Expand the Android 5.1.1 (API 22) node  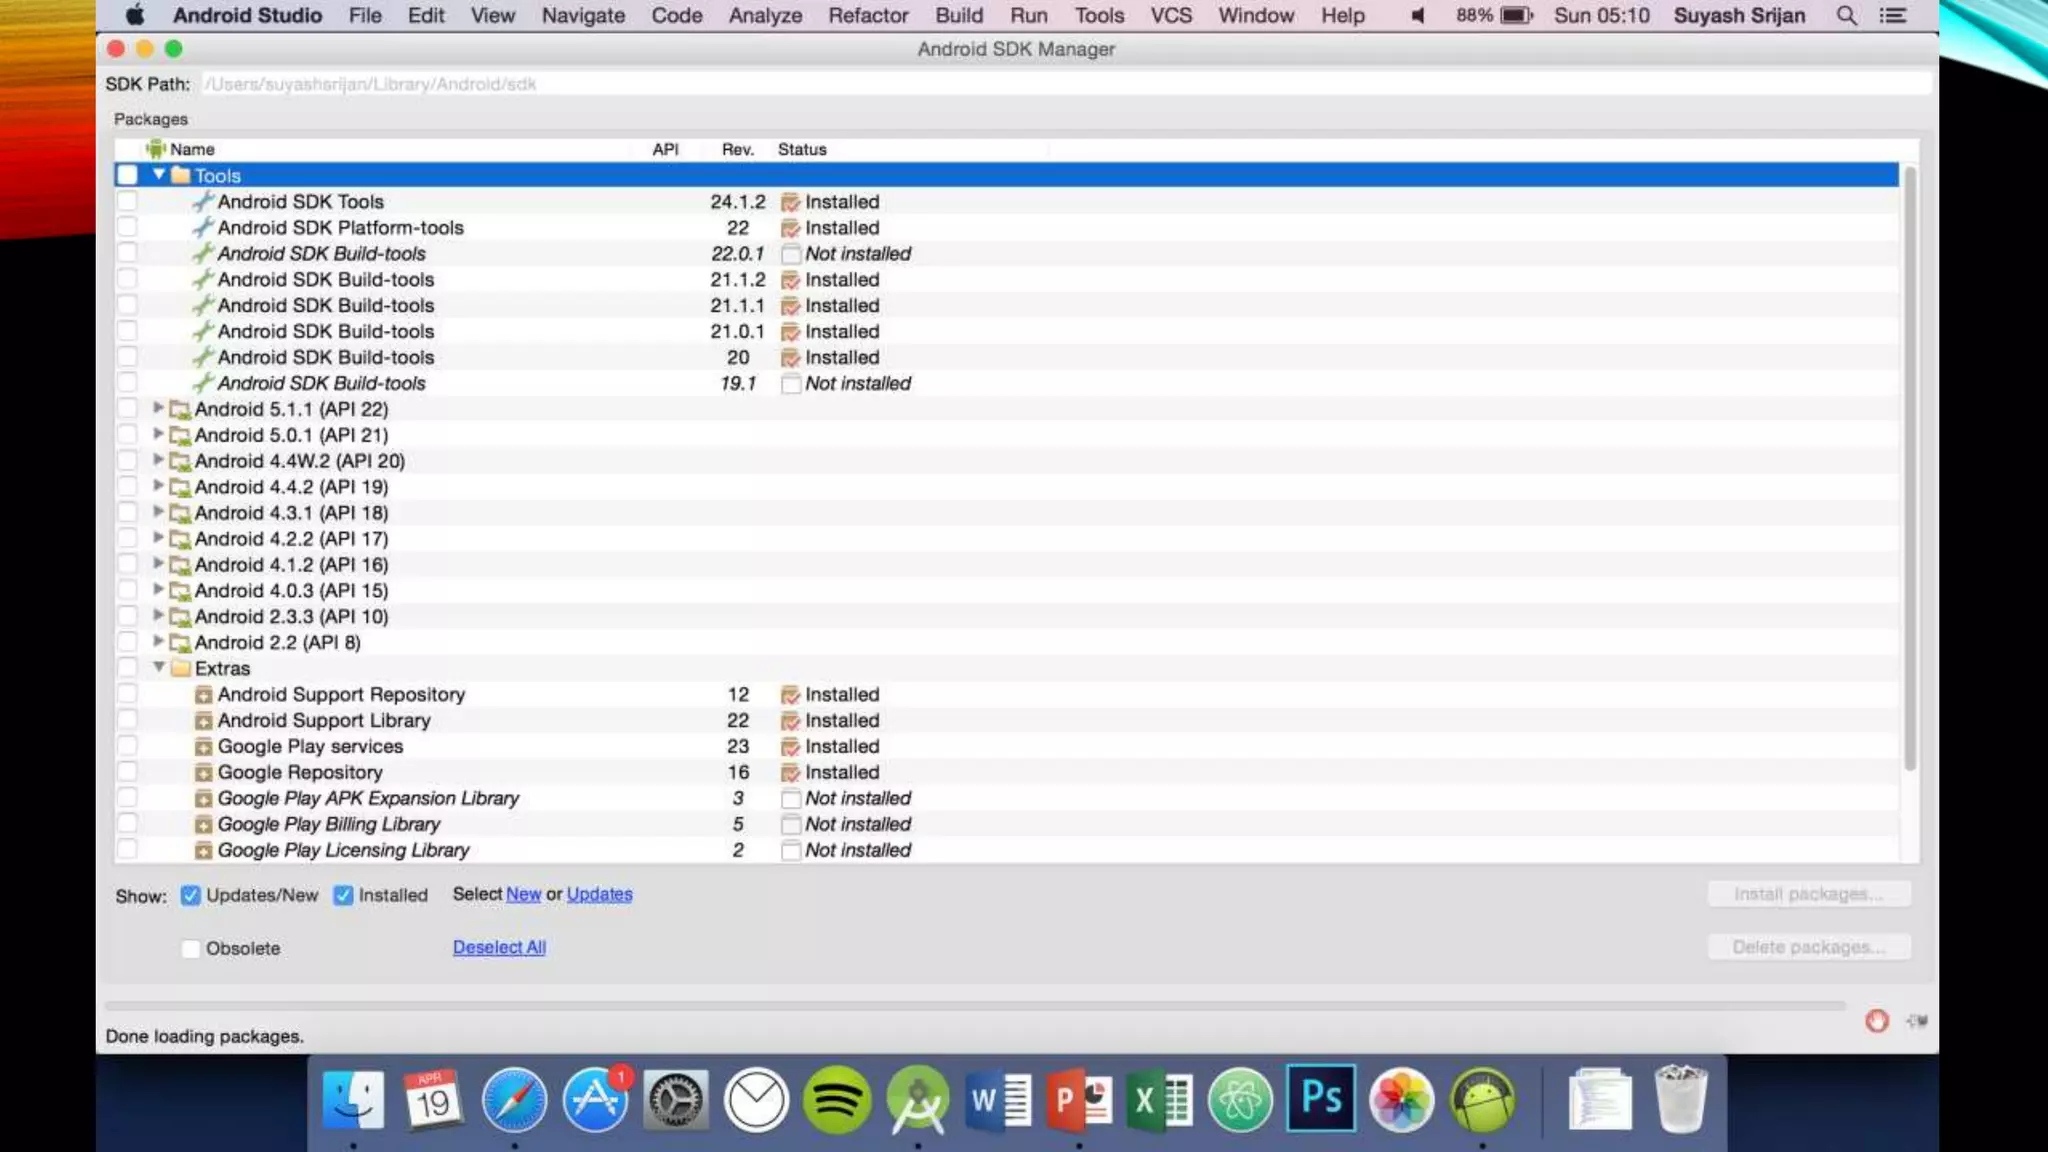[x=158, y=408]
